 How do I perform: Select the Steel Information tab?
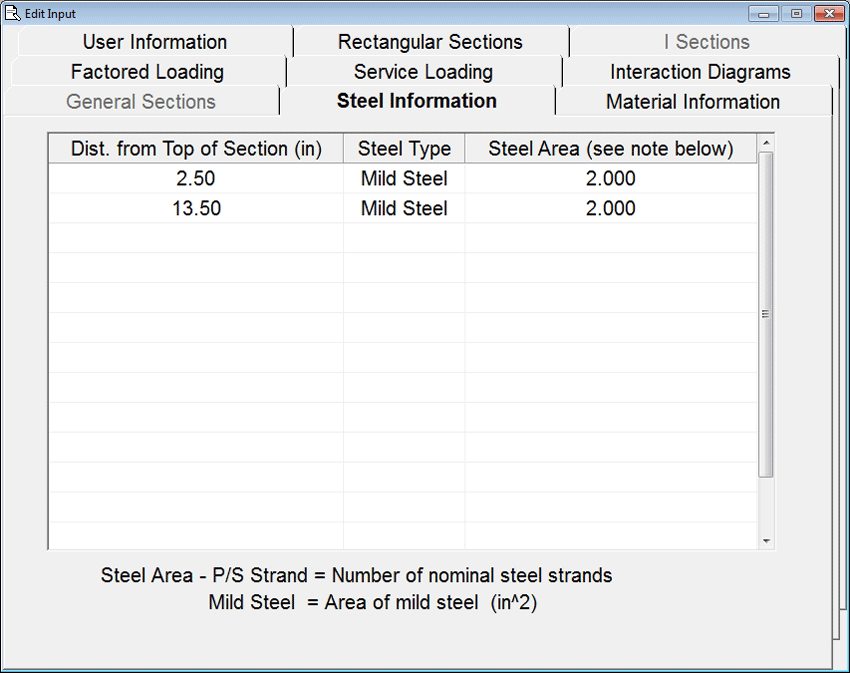417,101
